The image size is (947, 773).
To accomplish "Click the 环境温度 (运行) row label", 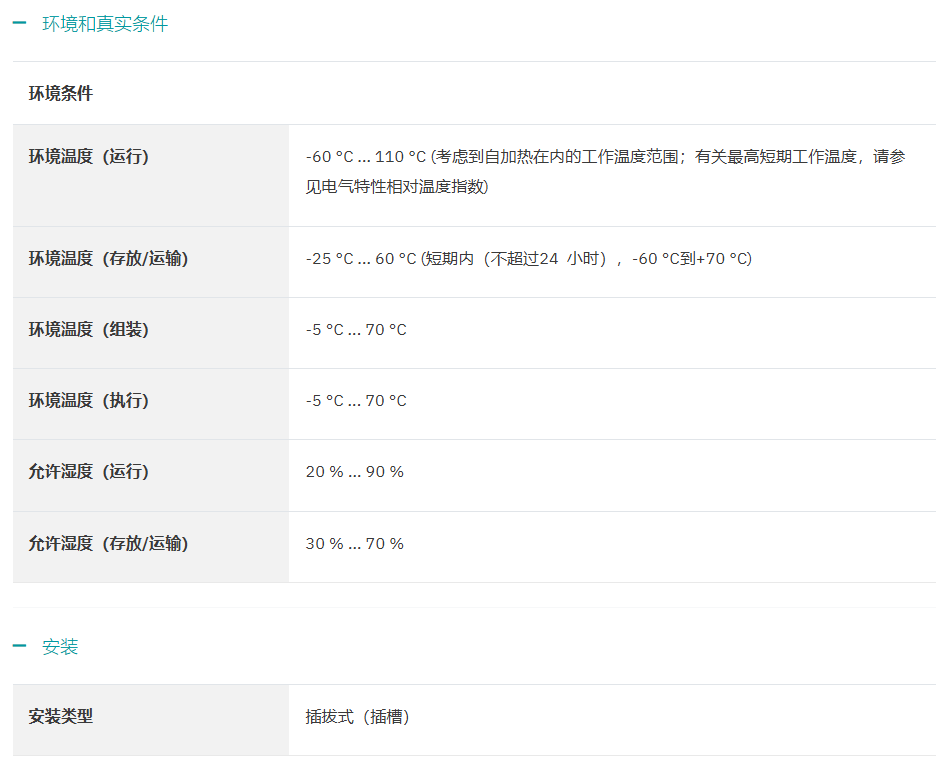I will click(88, 156).
